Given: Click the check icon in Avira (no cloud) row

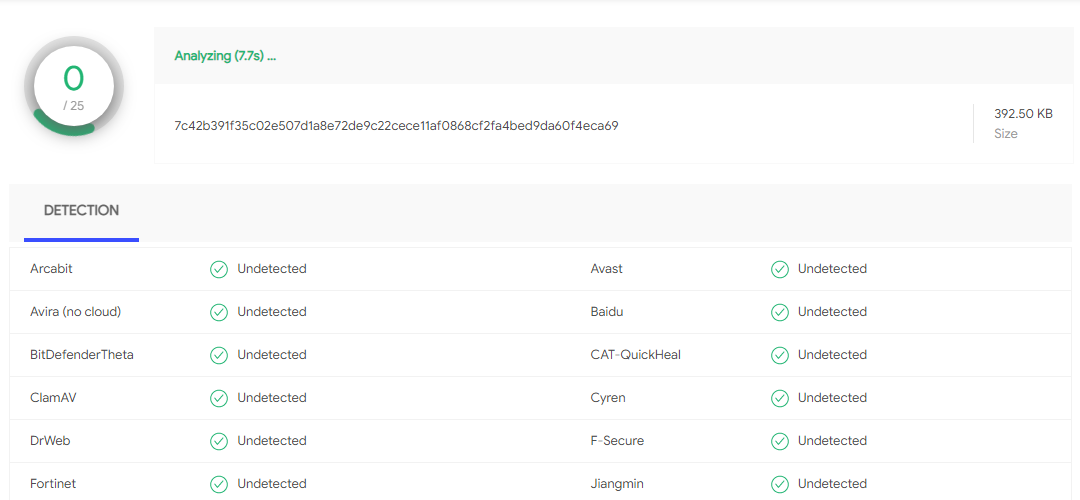Looking at the screenshot, I should click(219, 312).
